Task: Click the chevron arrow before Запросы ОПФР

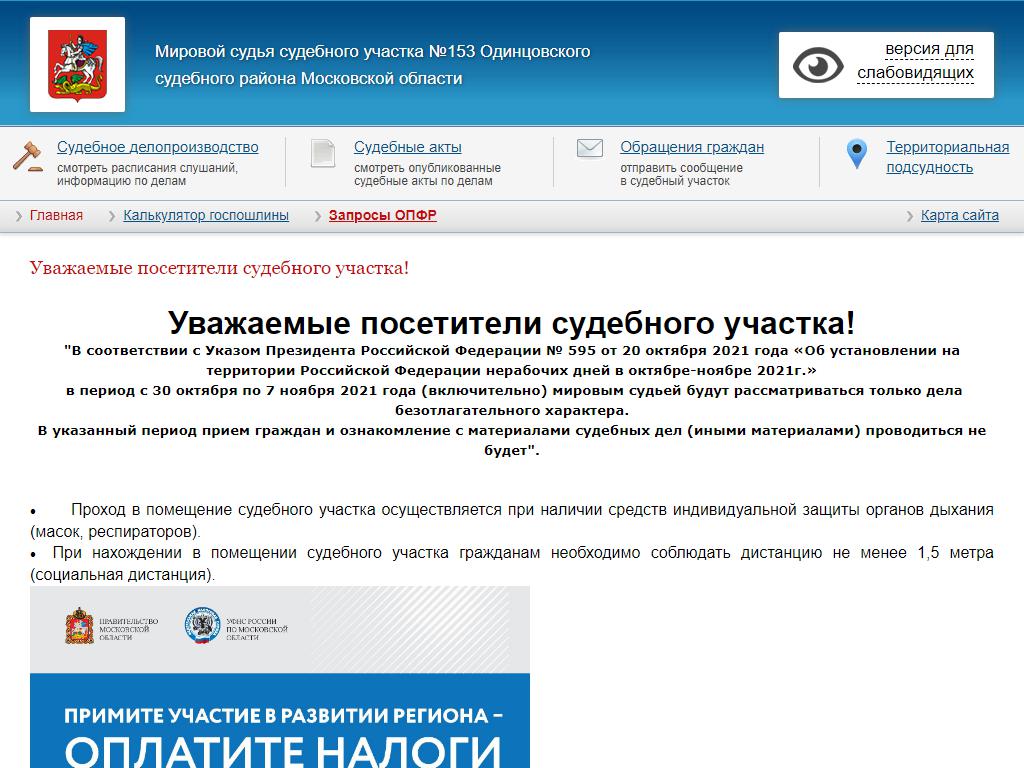Action: (318, 216)
